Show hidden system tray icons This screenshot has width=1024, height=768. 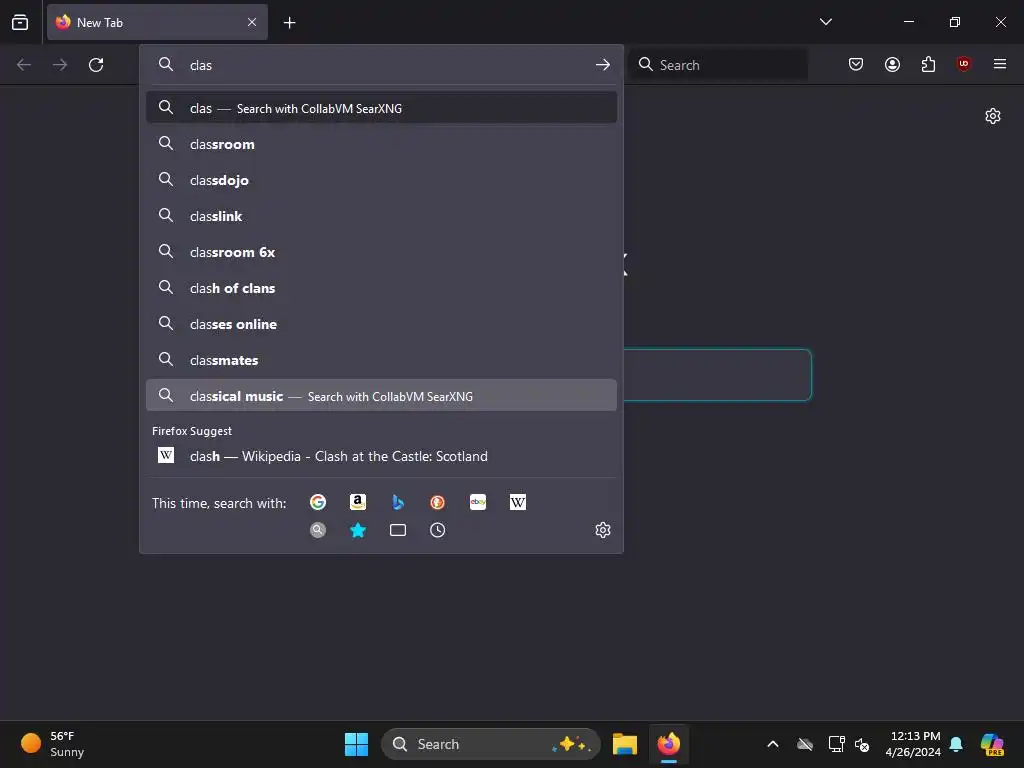(x=773, y=744)
